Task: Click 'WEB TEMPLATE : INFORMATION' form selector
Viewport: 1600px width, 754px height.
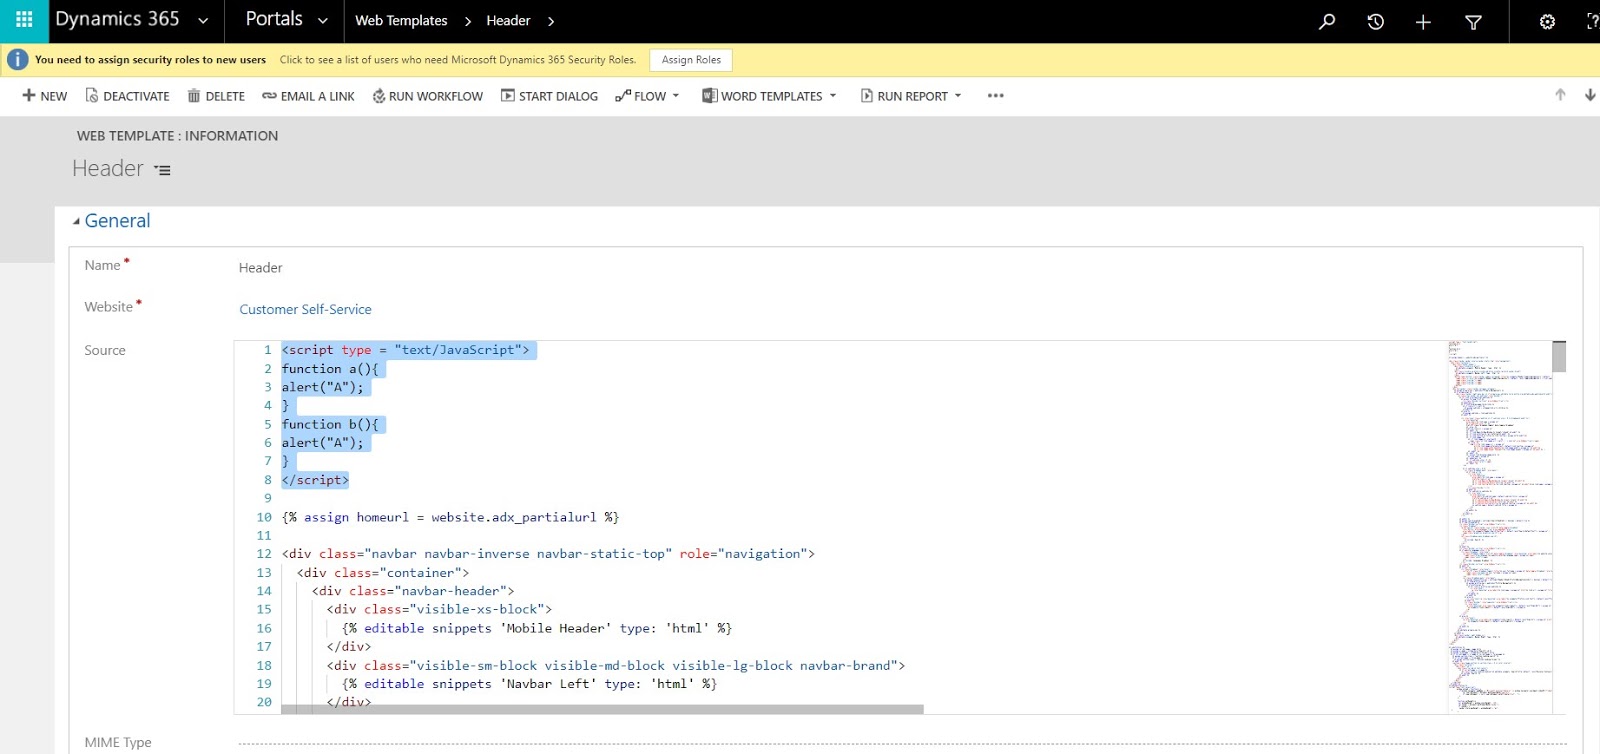Action: click(x=177, y=136)
